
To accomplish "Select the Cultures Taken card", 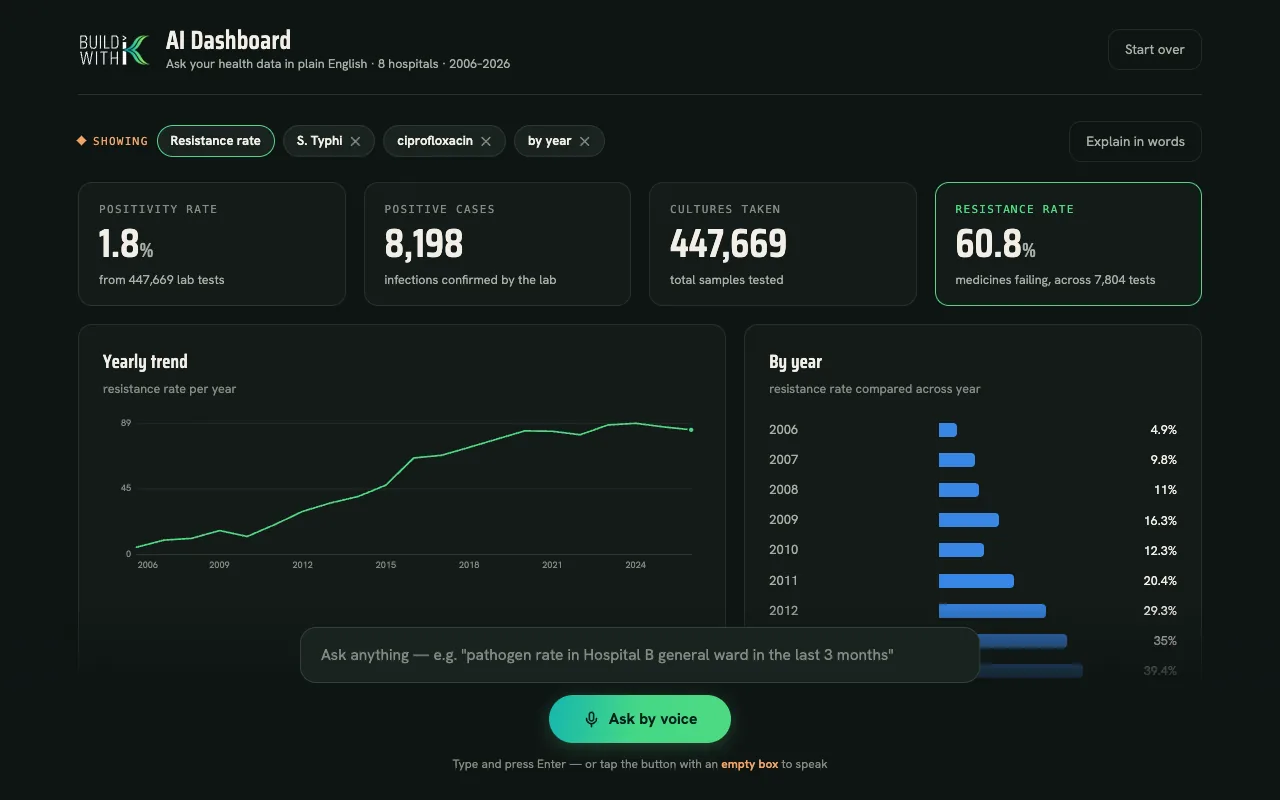I will click(x=783, y=244).
